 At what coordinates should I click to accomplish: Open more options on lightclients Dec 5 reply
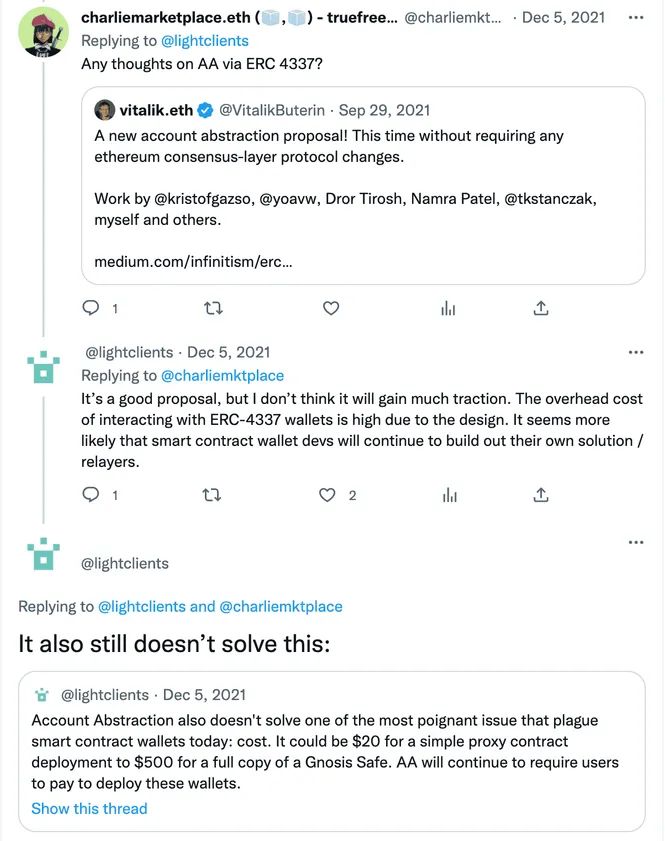[x=636, y=352]
